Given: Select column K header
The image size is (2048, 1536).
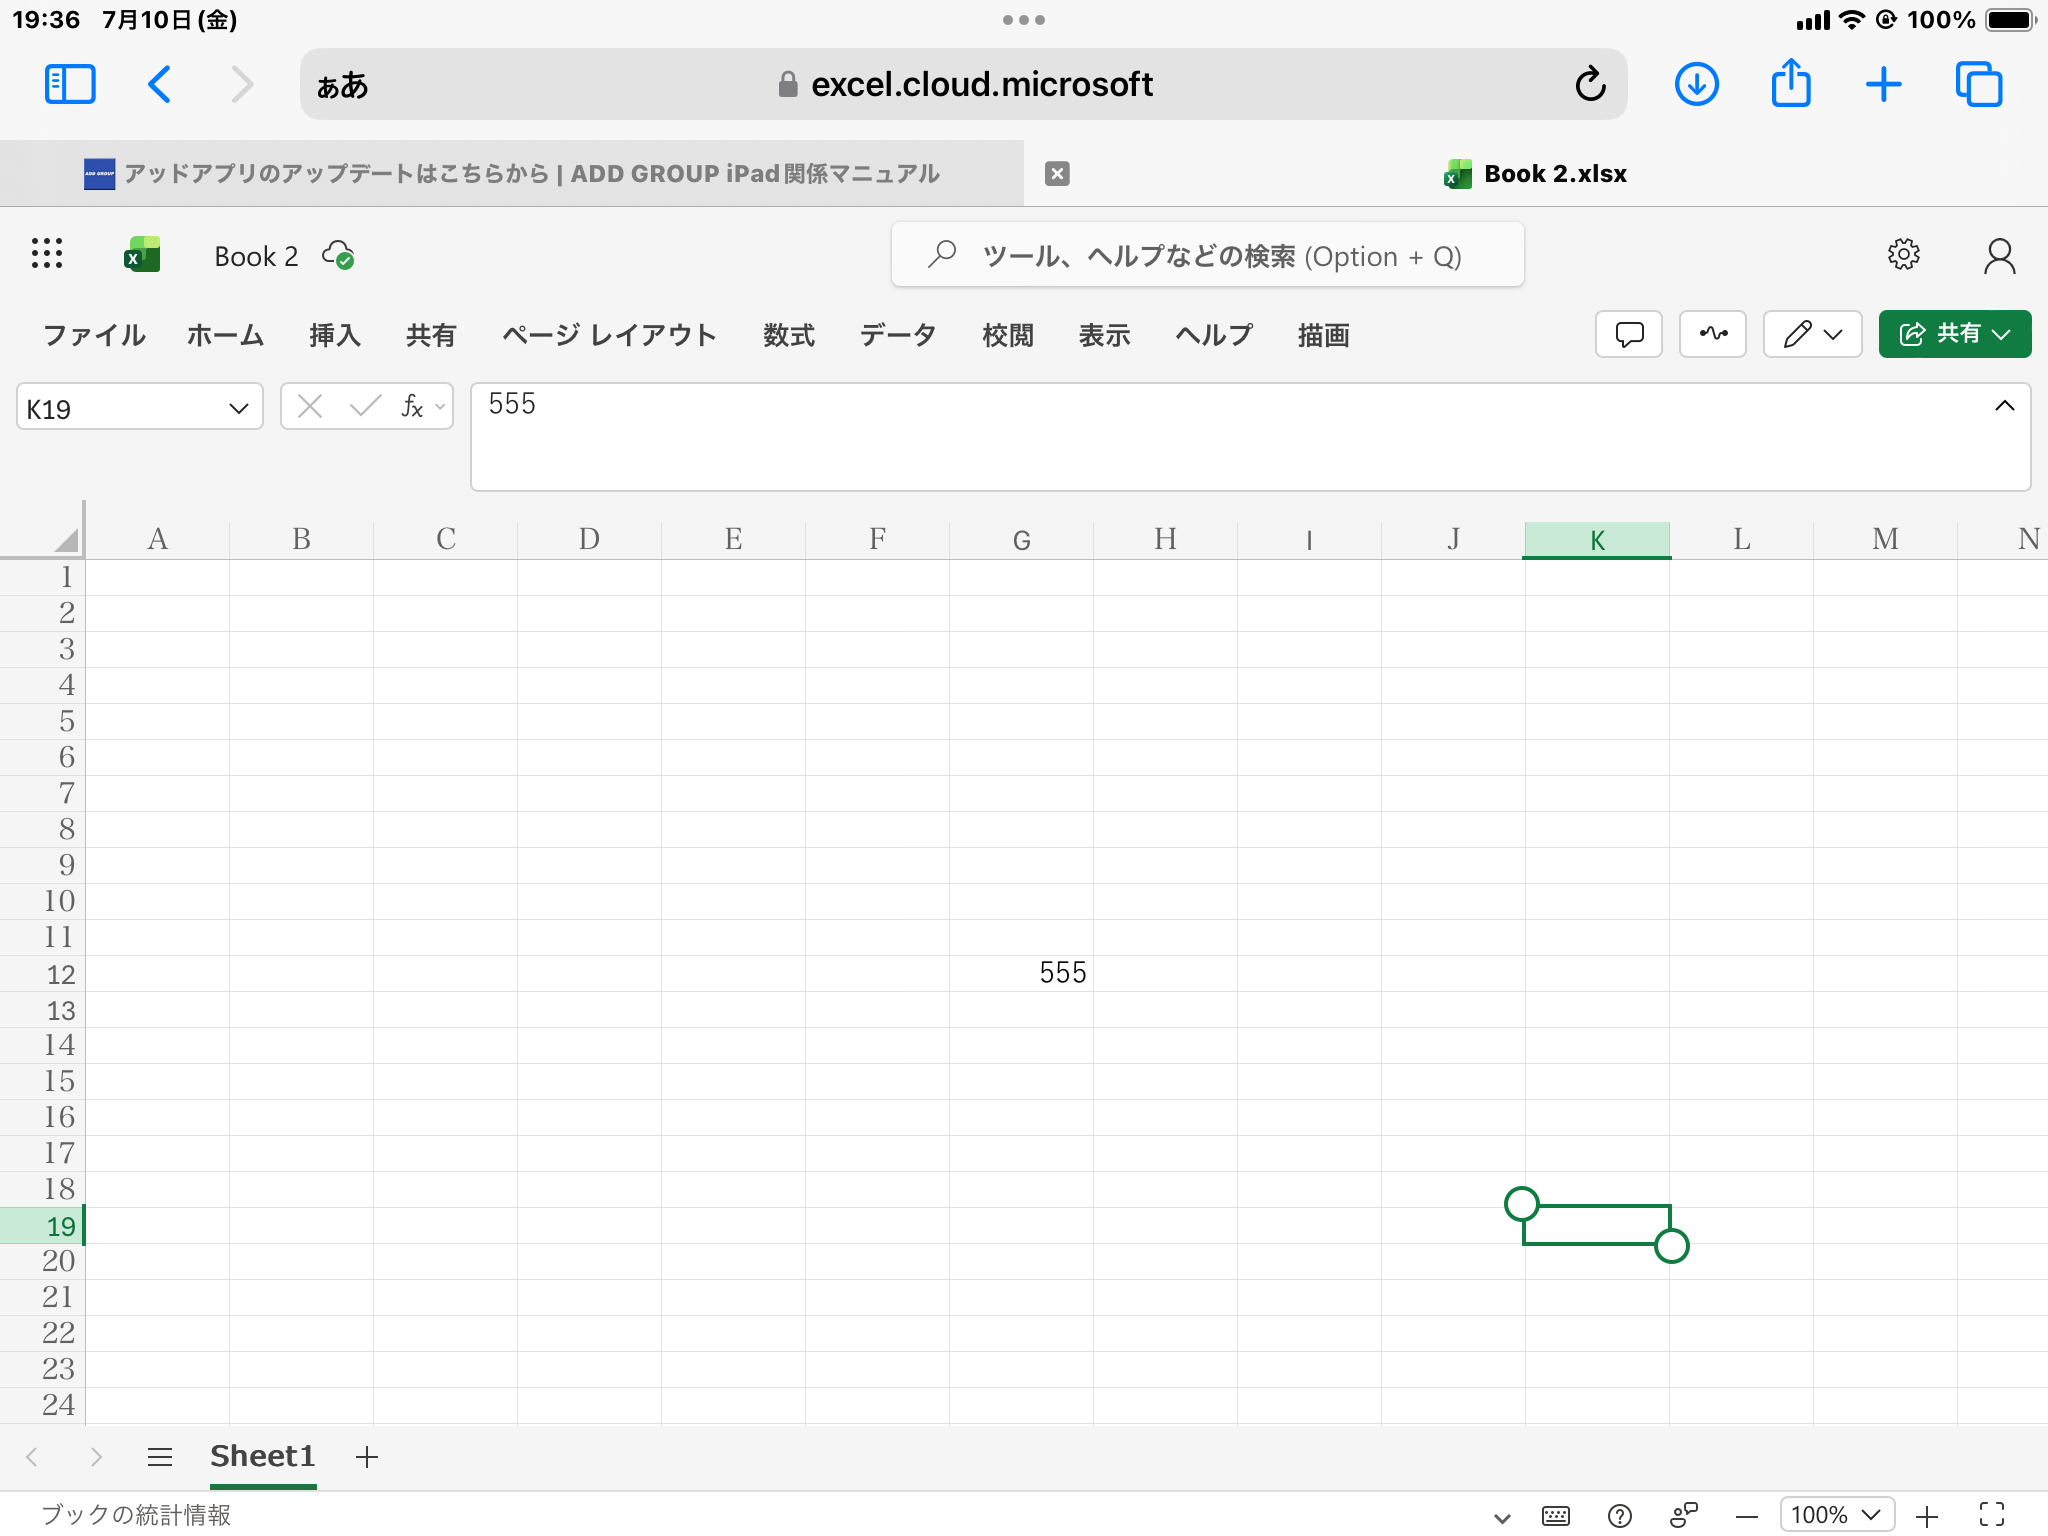Looking at the screenshot, I should click(1597, 540).
